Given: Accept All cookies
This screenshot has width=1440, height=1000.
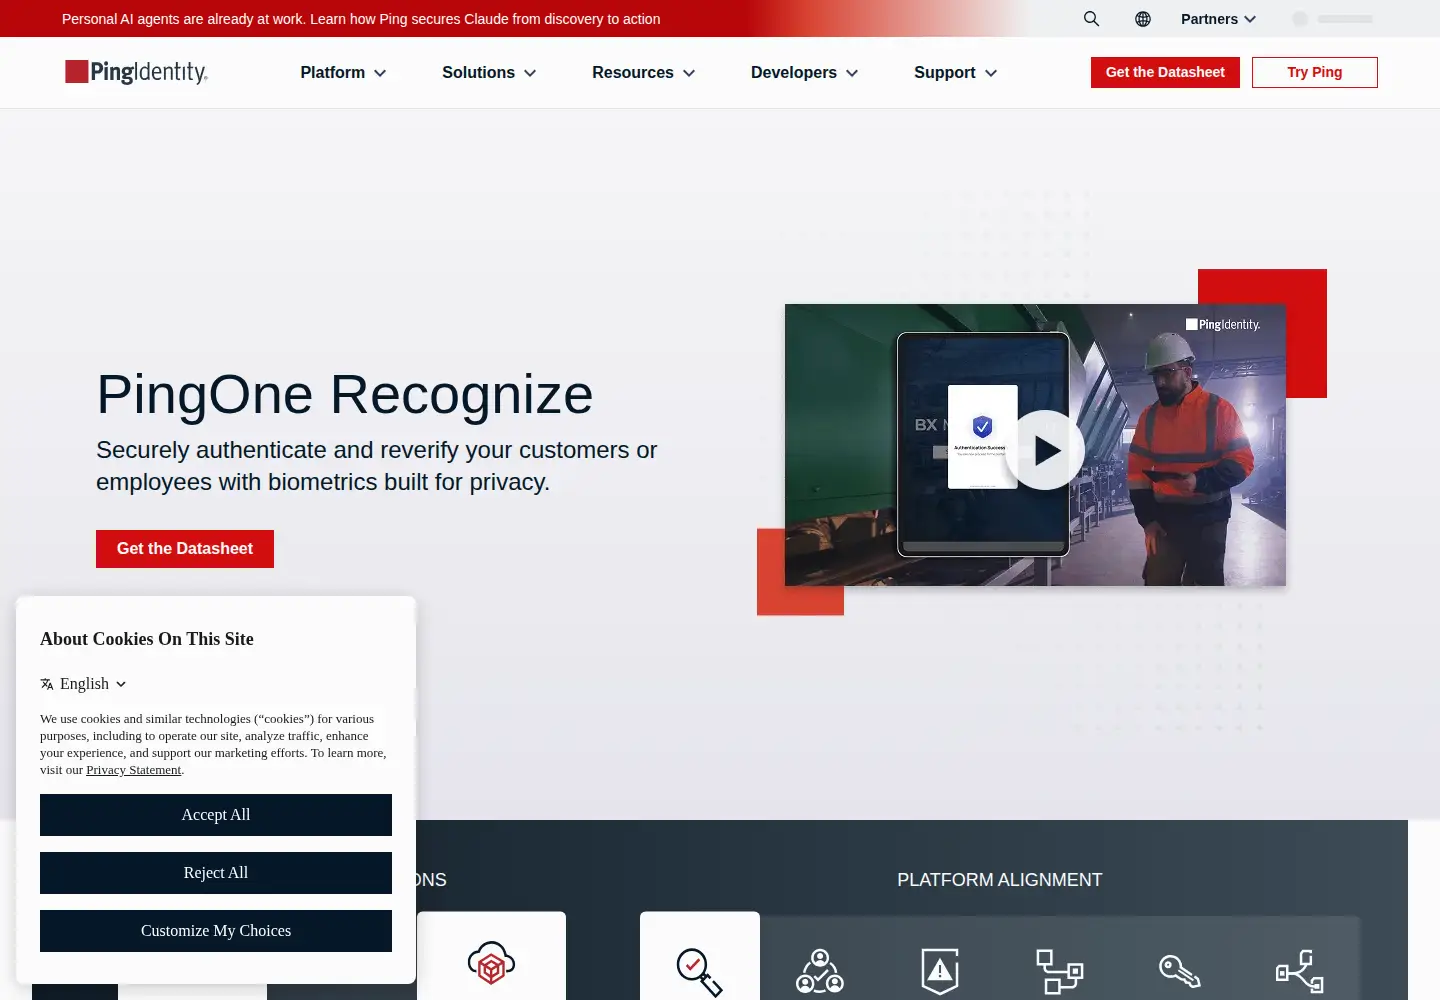Looking at the screenshot, I should 216,815.
